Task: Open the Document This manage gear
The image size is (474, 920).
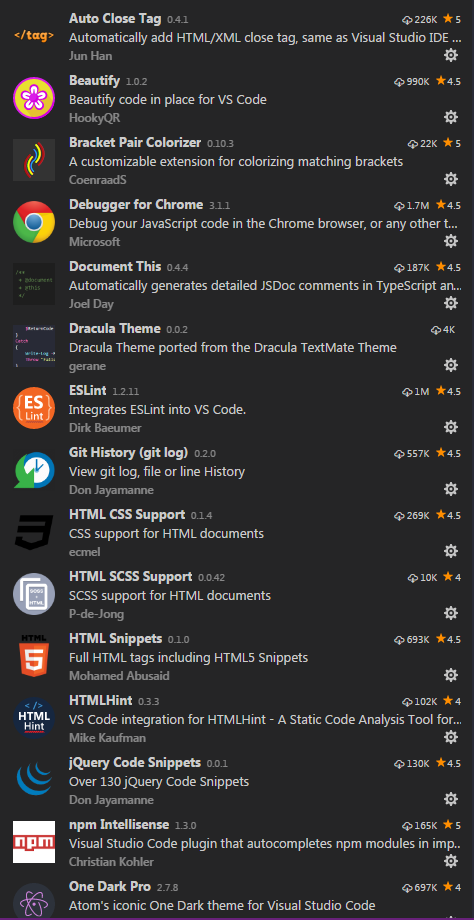Action: 451,303
